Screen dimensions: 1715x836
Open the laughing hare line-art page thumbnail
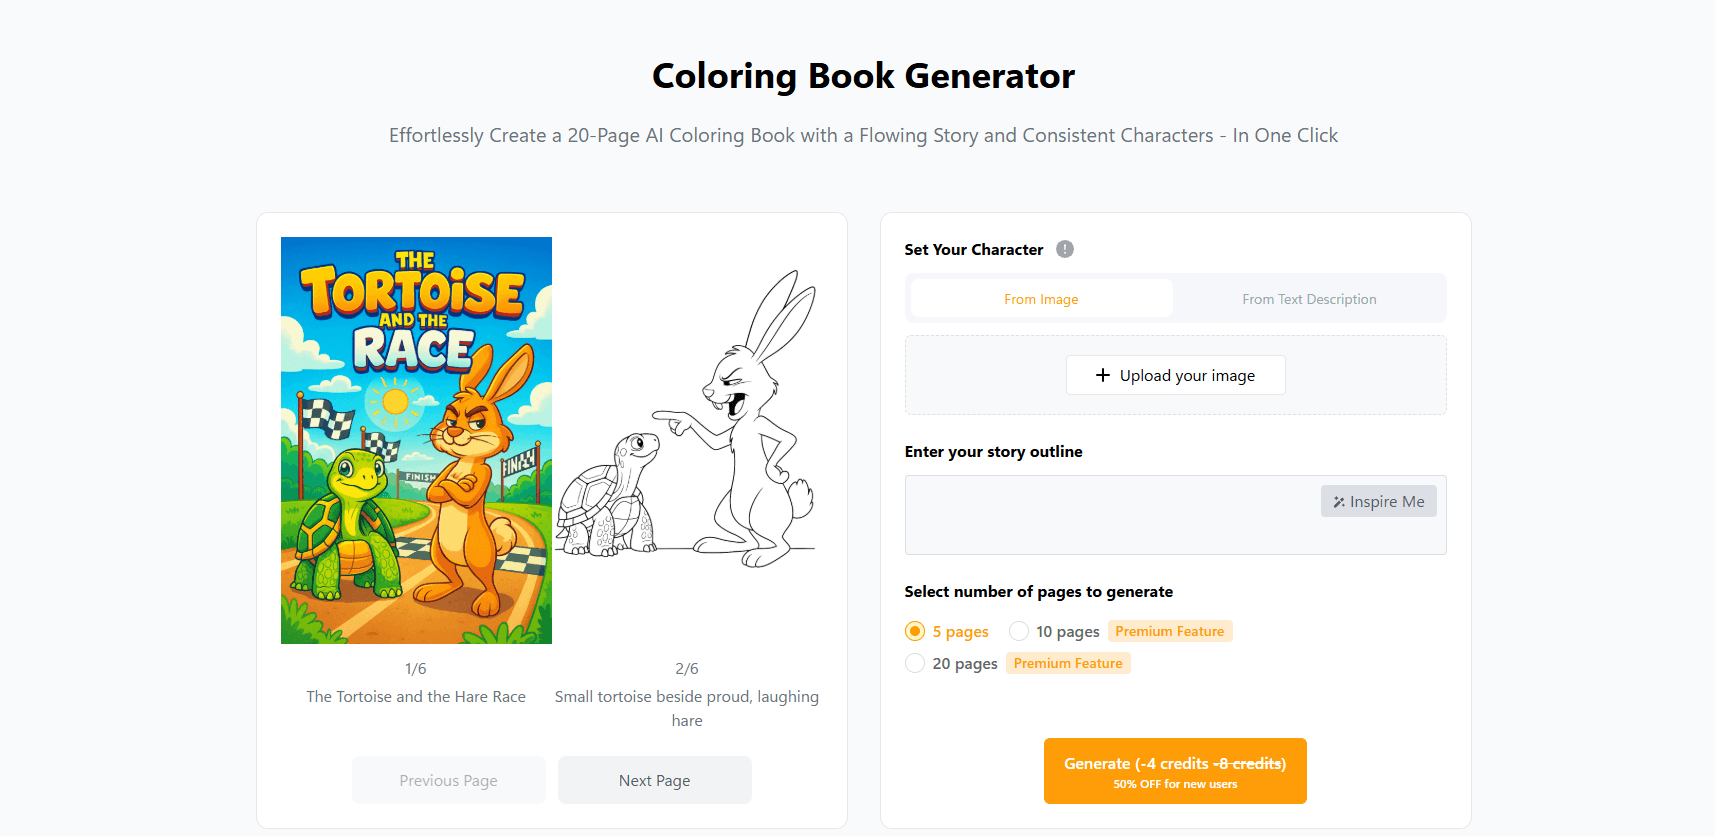[687, 440]
